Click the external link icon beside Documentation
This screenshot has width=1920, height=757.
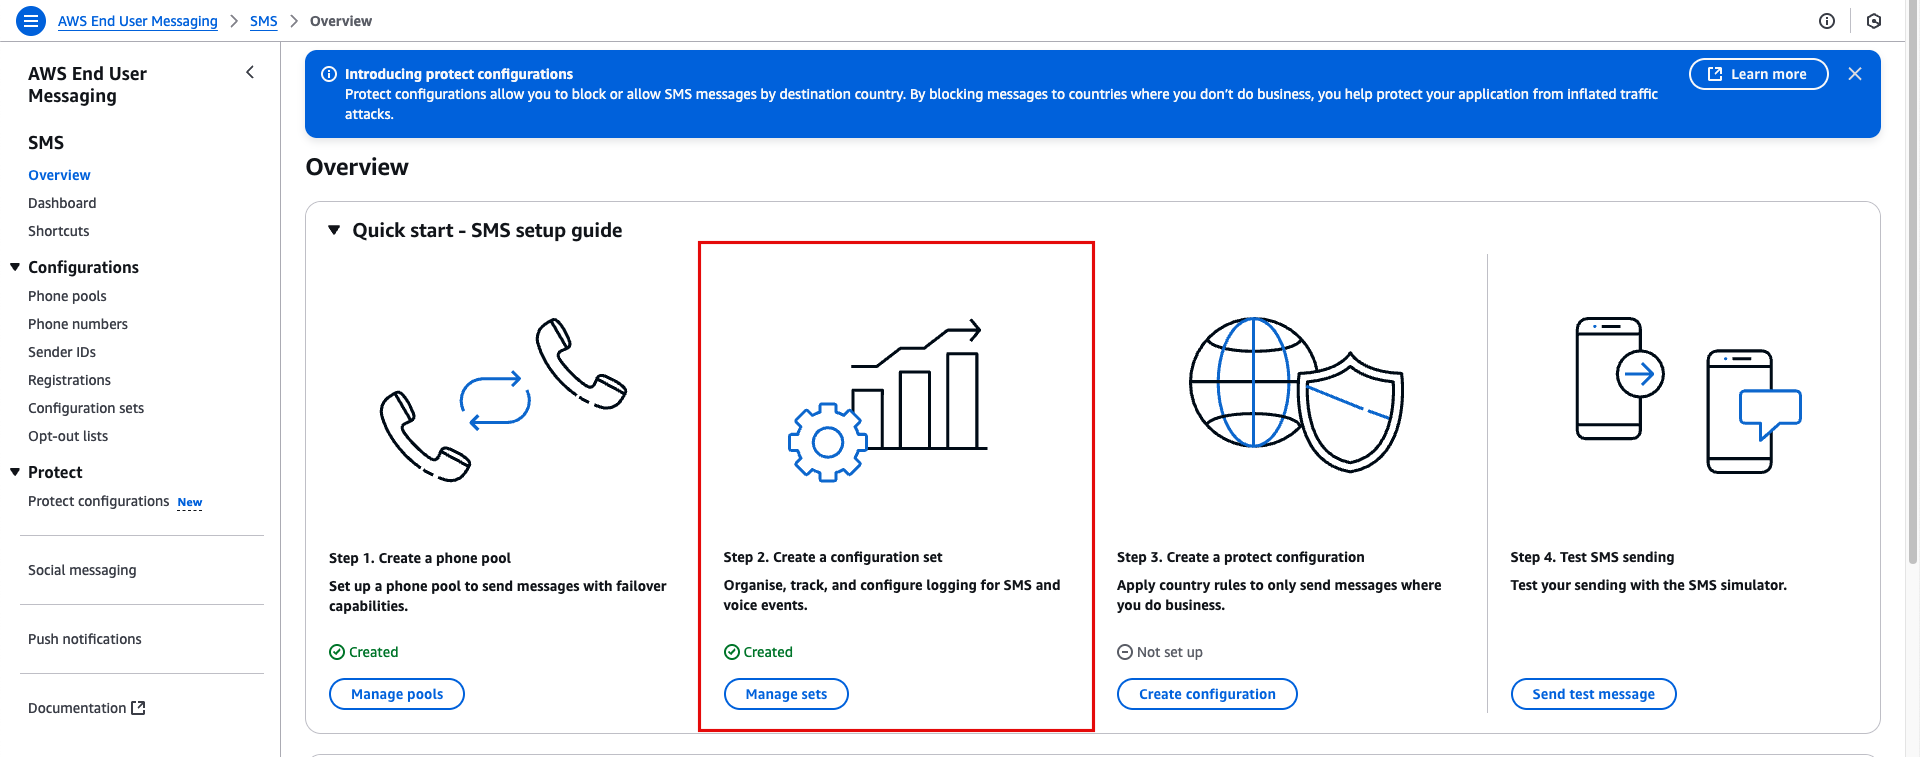pos(138,708)
